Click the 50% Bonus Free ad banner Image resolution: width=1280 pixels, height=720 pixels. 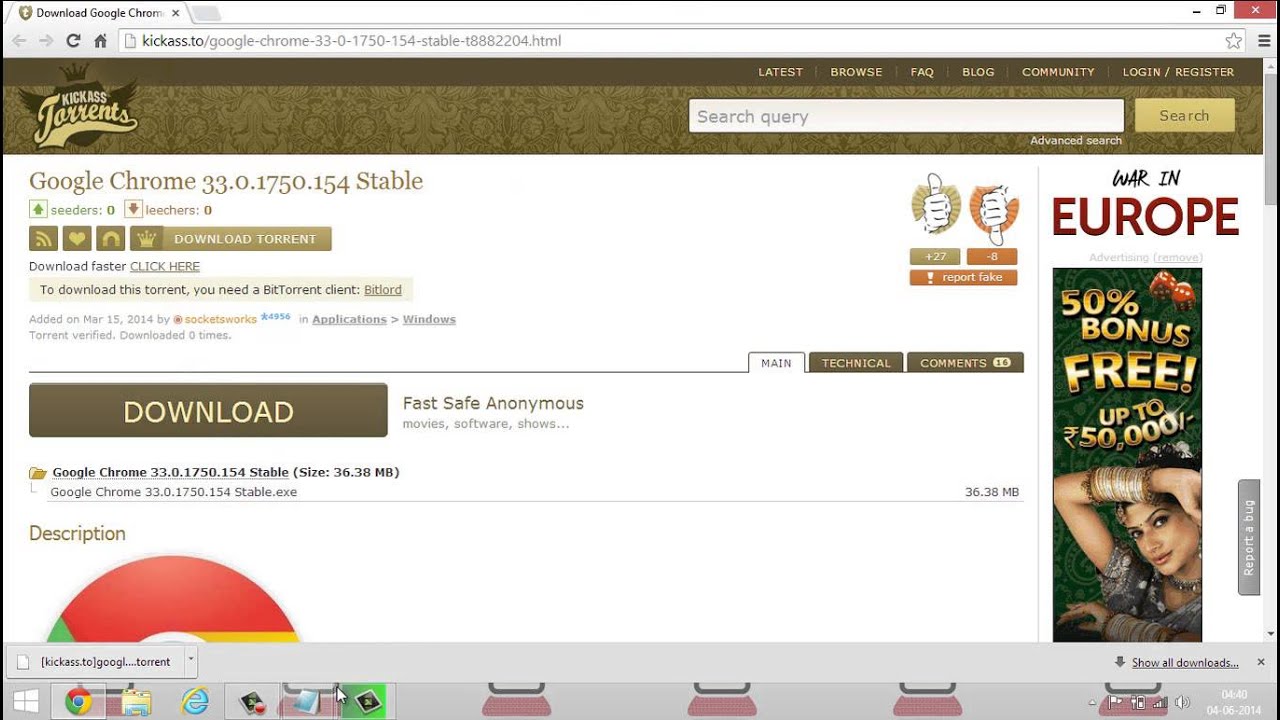point(1127,455)
